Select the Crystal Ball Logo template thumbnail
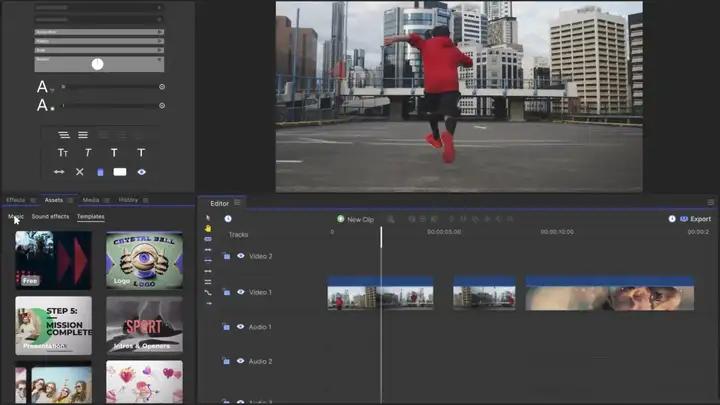Screen dimensions: 720x405 tap(144, 260)
